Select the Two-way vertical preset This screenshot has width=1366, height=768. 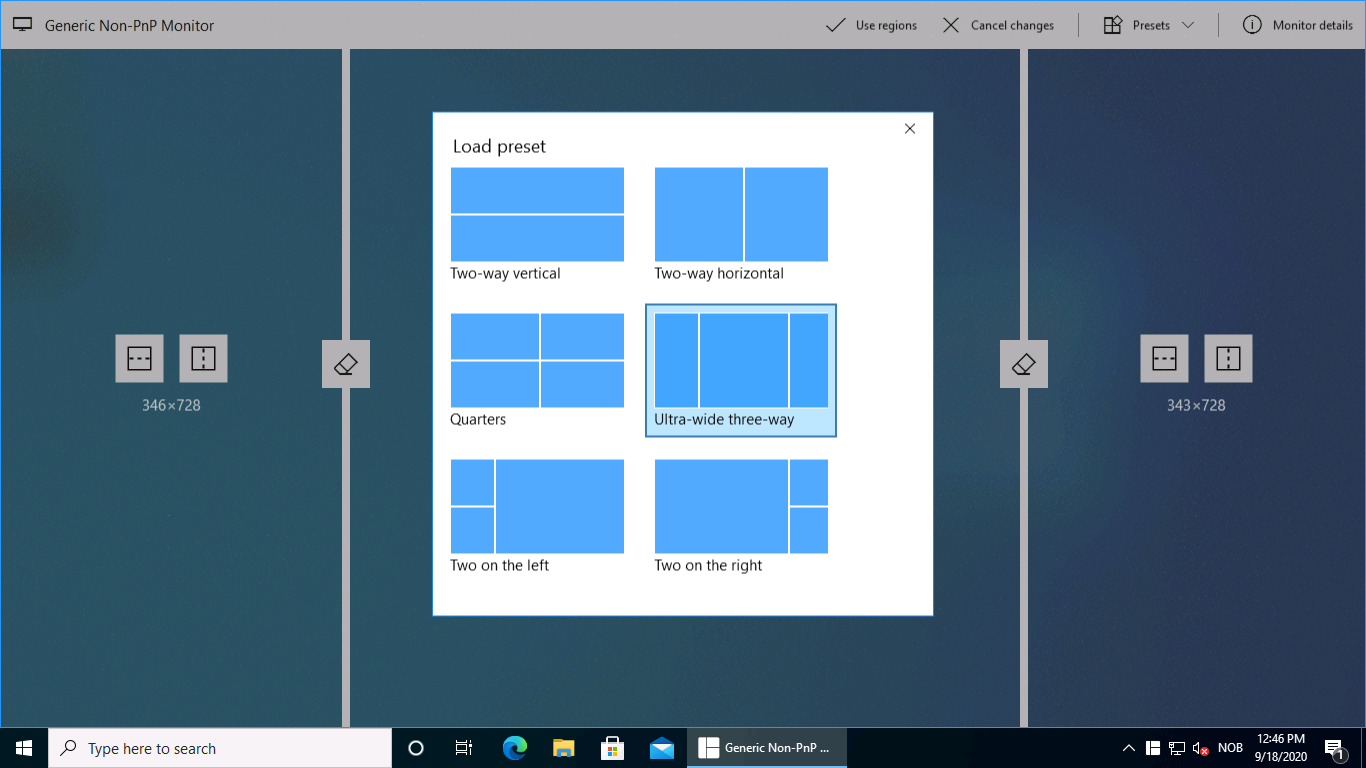coord(537,214)
